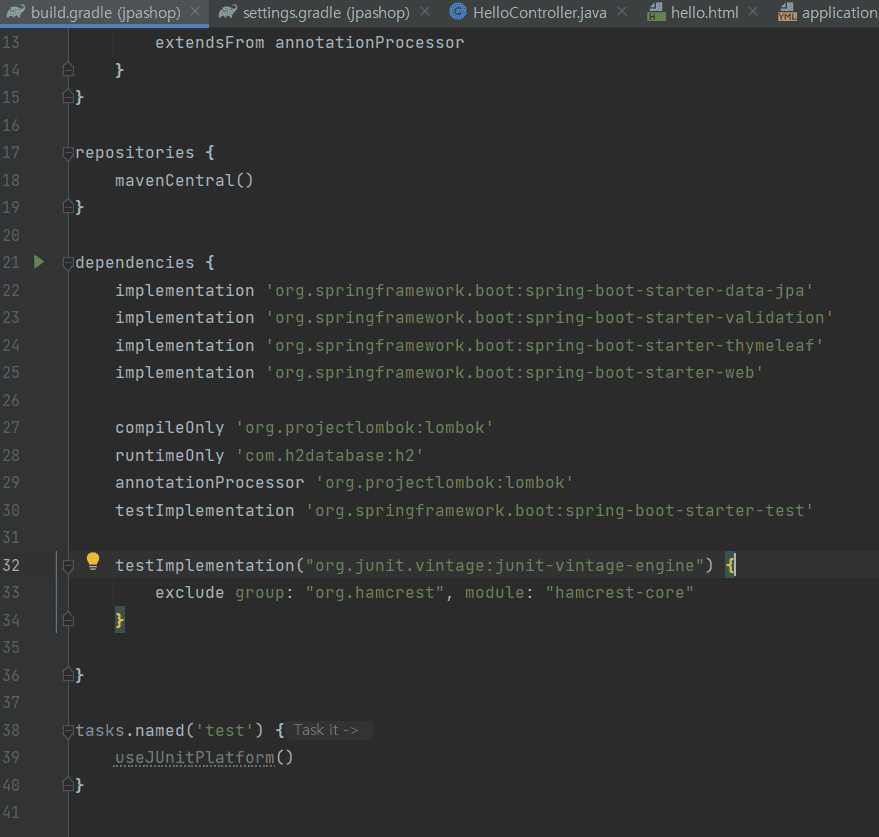Close the settings.gradle tab
879x837 pixels.
coord(425,11)
